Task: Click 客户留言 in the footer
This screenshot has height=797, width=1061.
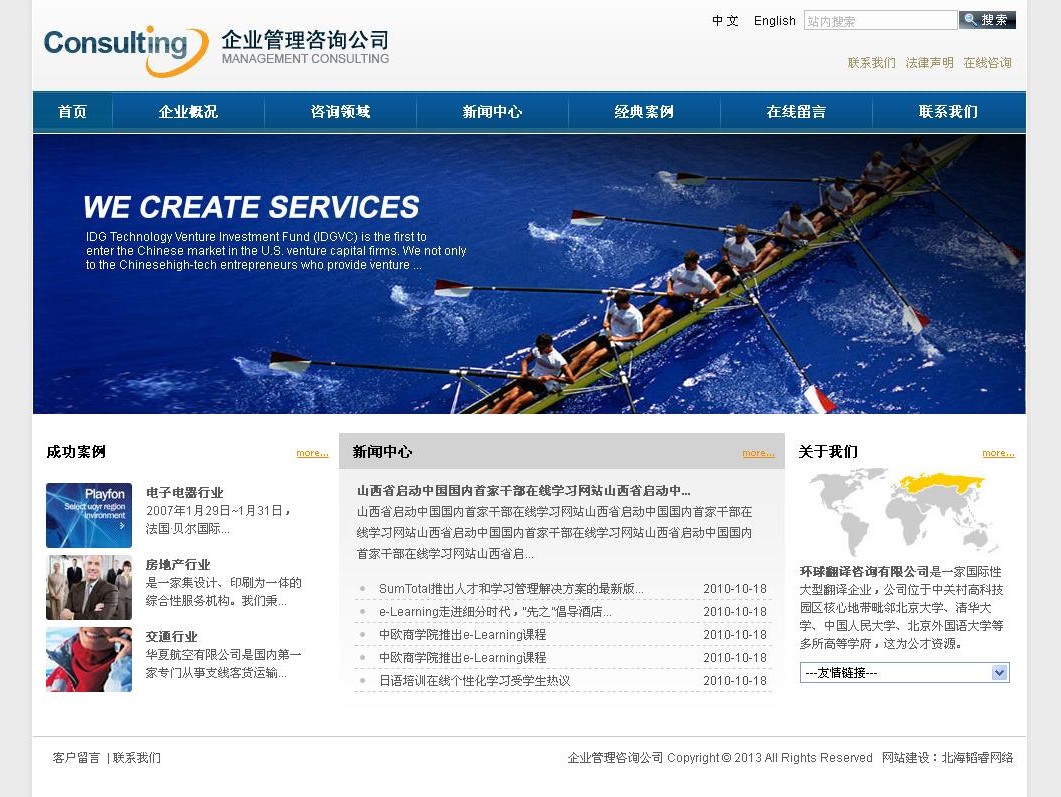Action: point(76,758)
